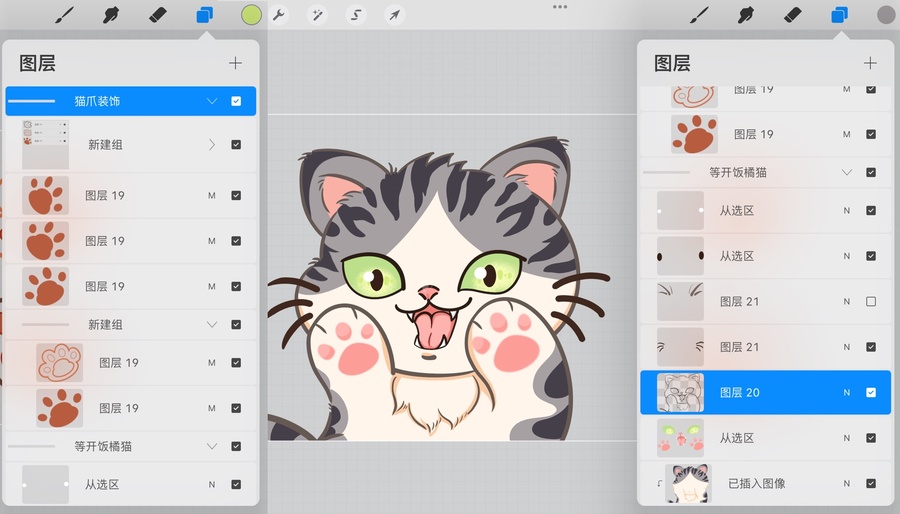Hide the outline-paw 图层 19 layer in the left panel
The width and height of the screenshot is (900, 514).
click(236, 363)
